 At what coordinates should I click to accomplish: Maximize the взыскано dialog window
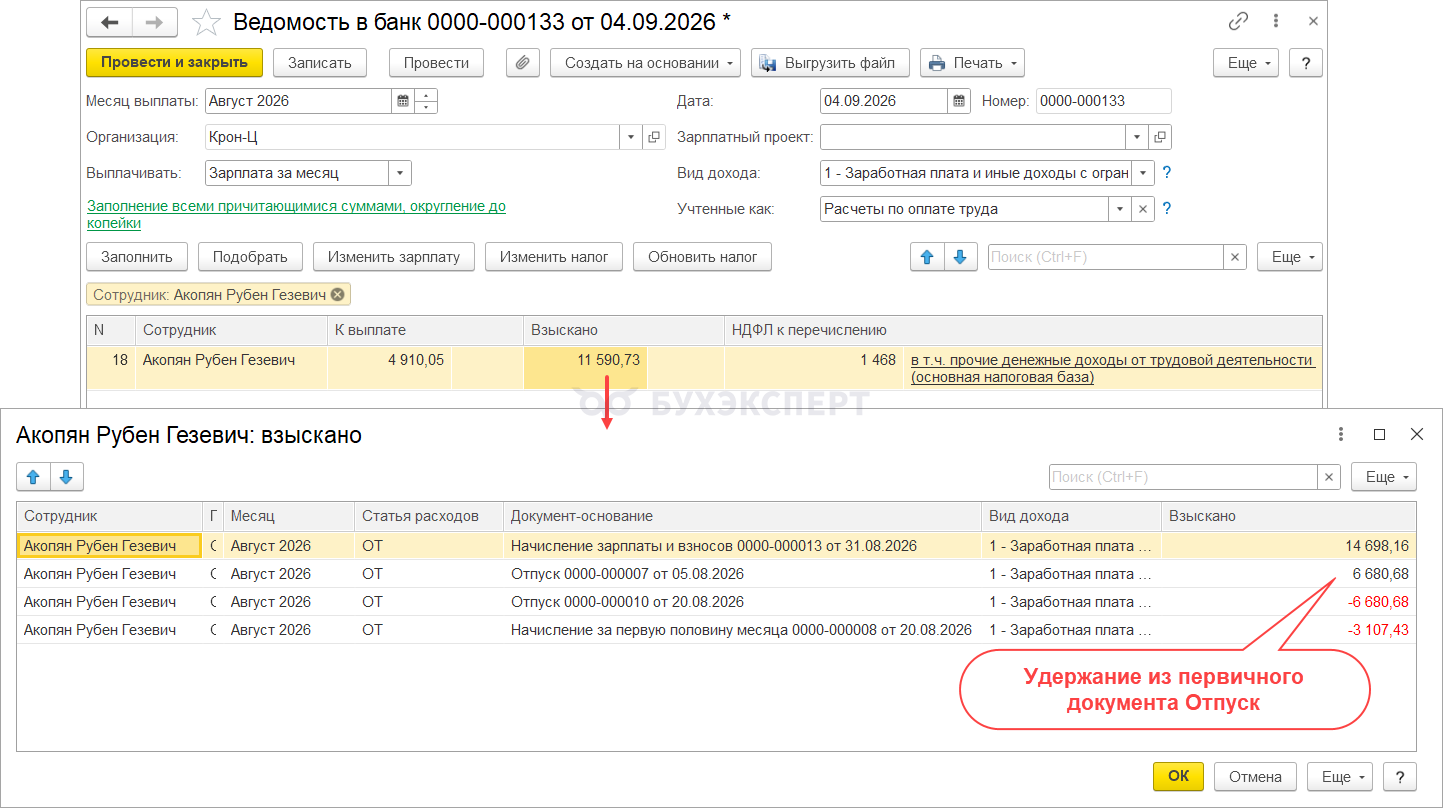click(x=1379, y=434)
